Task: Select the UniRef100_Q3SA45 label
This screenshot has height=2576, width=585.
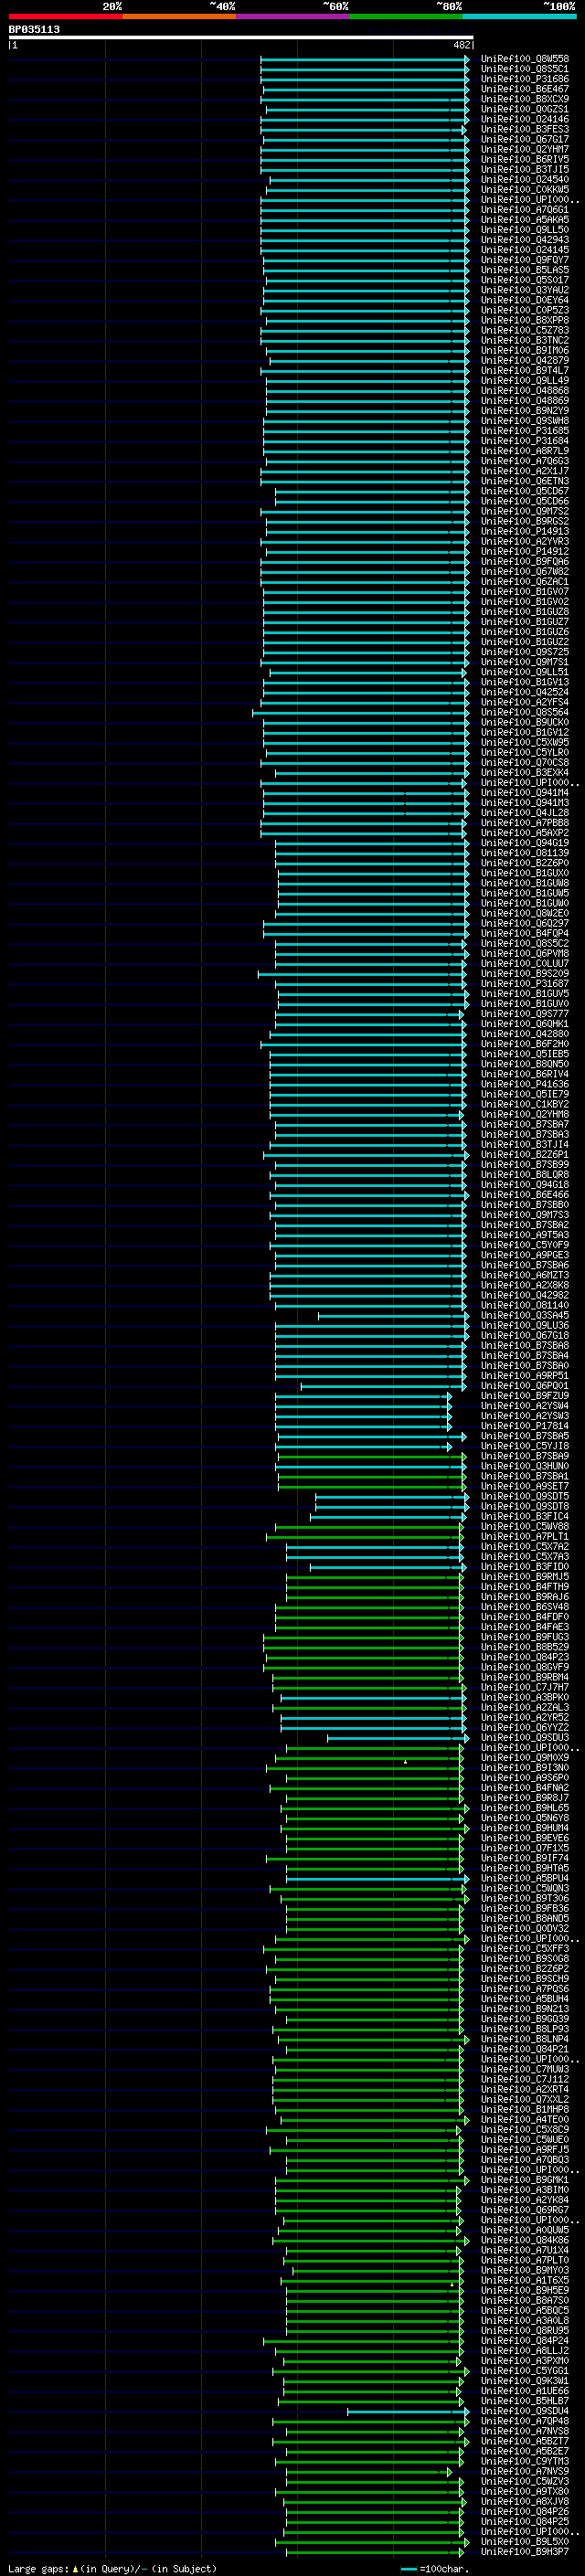Action: click(524, 1316)
